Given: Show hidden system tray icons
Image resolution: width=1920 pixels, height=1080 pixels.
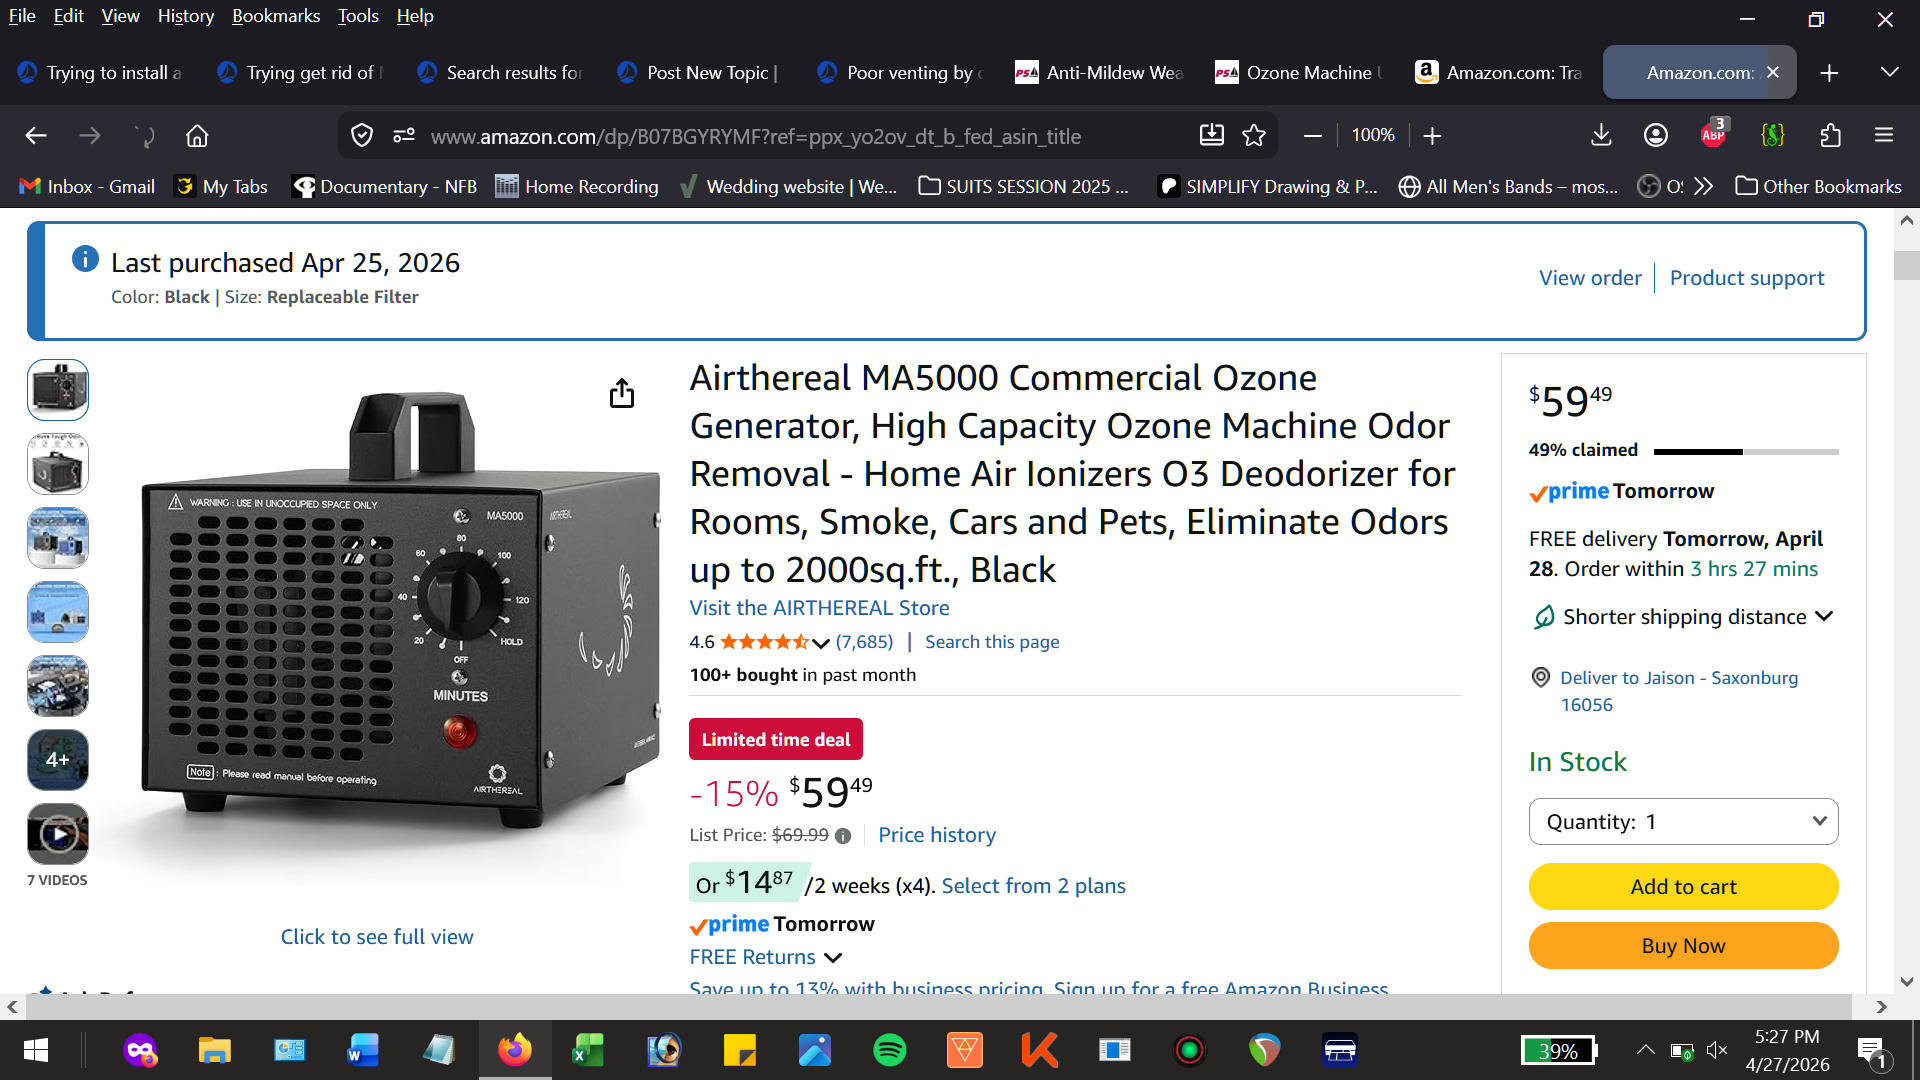Looking at the screenshot, I should click(1644, 1050).
